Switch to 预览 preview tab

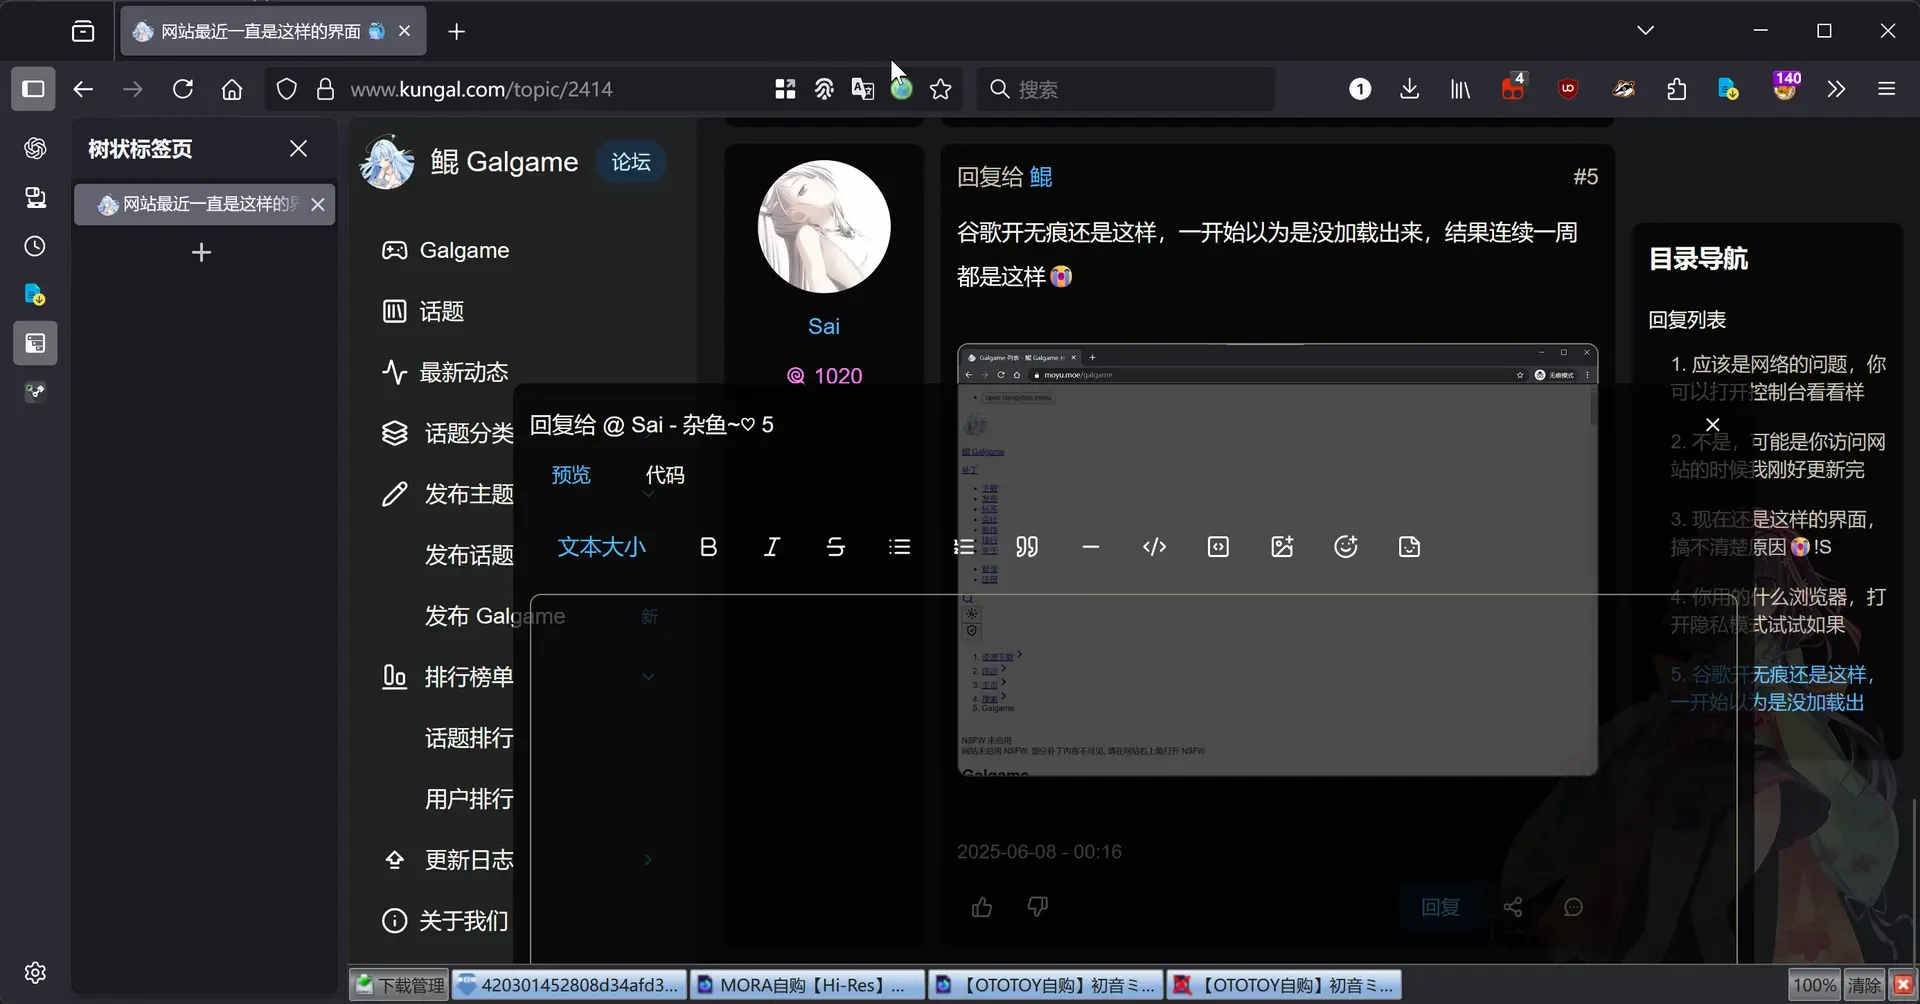pyautogui.click(x=571, y=475)
